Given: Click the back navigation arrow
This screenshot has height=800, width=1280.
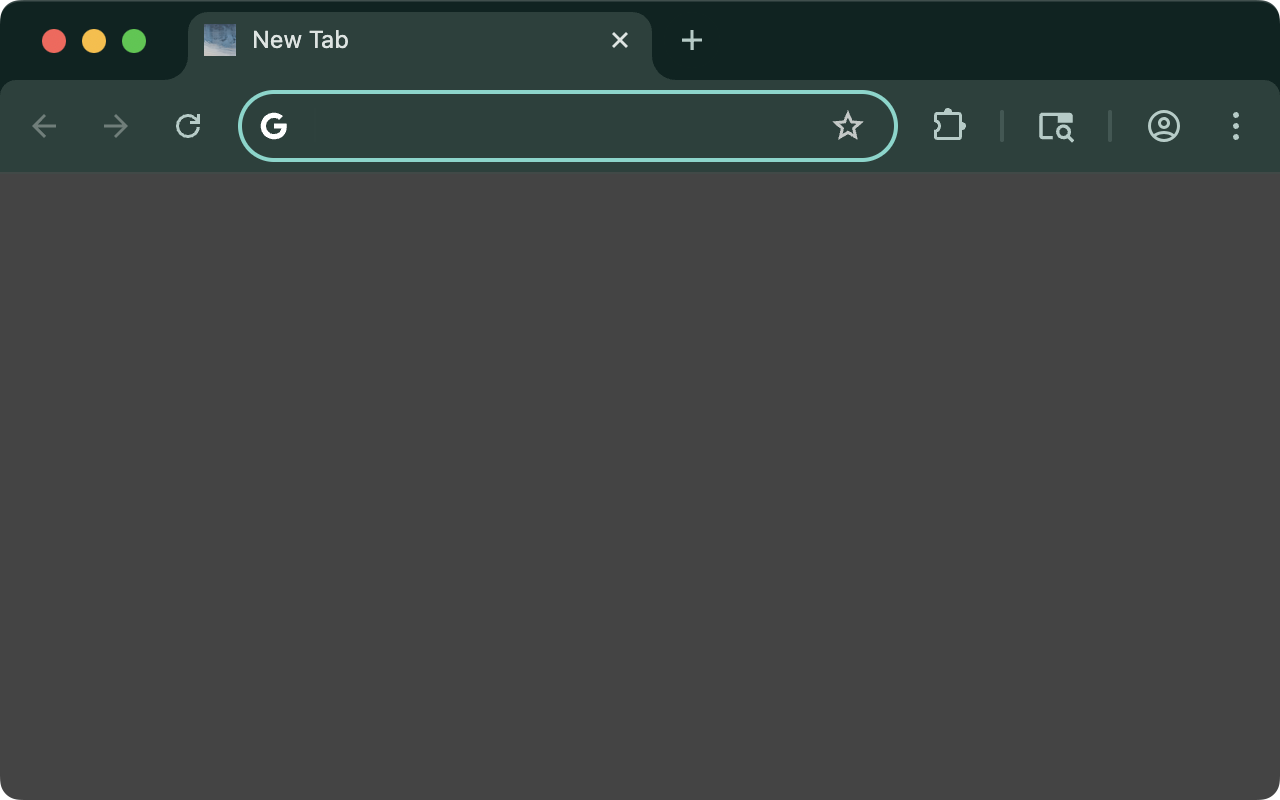Looking at the screenshot, I should tap(44, 126).
